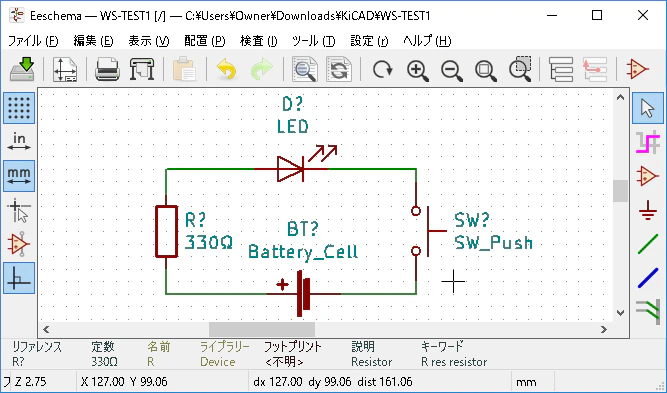Click the Zoom to Fit icon
The width and height of the screenshot is (667, 393).
(x=485, y=70)
